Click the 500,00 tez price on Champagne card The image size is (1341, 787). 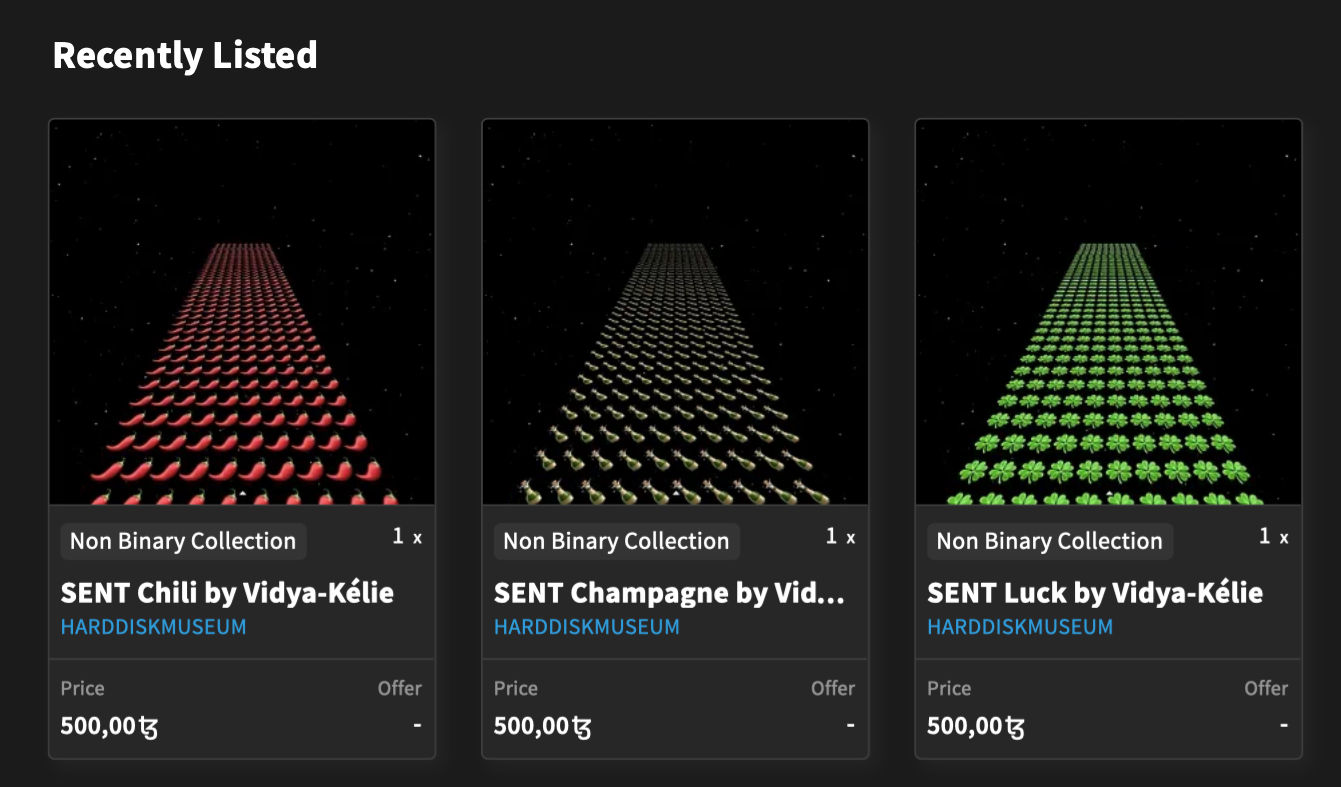[x=542, y=726]
